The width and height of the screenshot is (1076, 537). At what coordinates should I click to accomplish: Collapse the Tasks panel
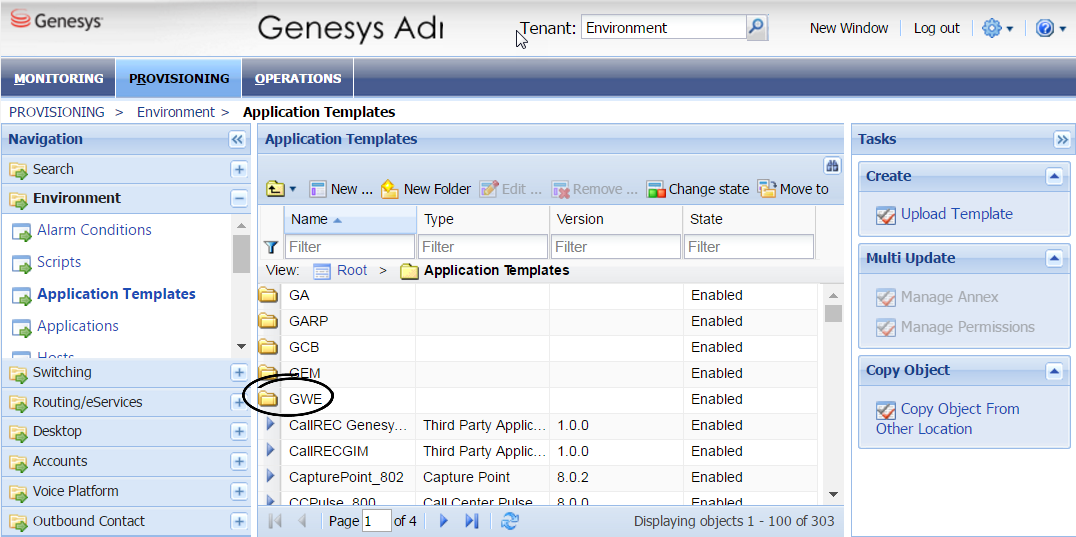pos(1062,140)
